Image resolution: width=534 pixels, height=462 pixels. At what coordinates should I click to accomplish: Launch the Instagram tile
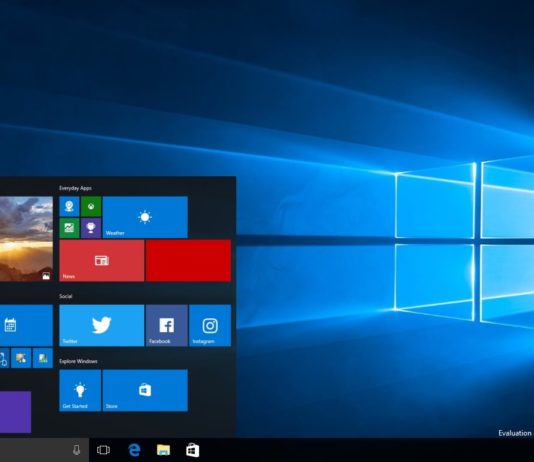(210, 325)
